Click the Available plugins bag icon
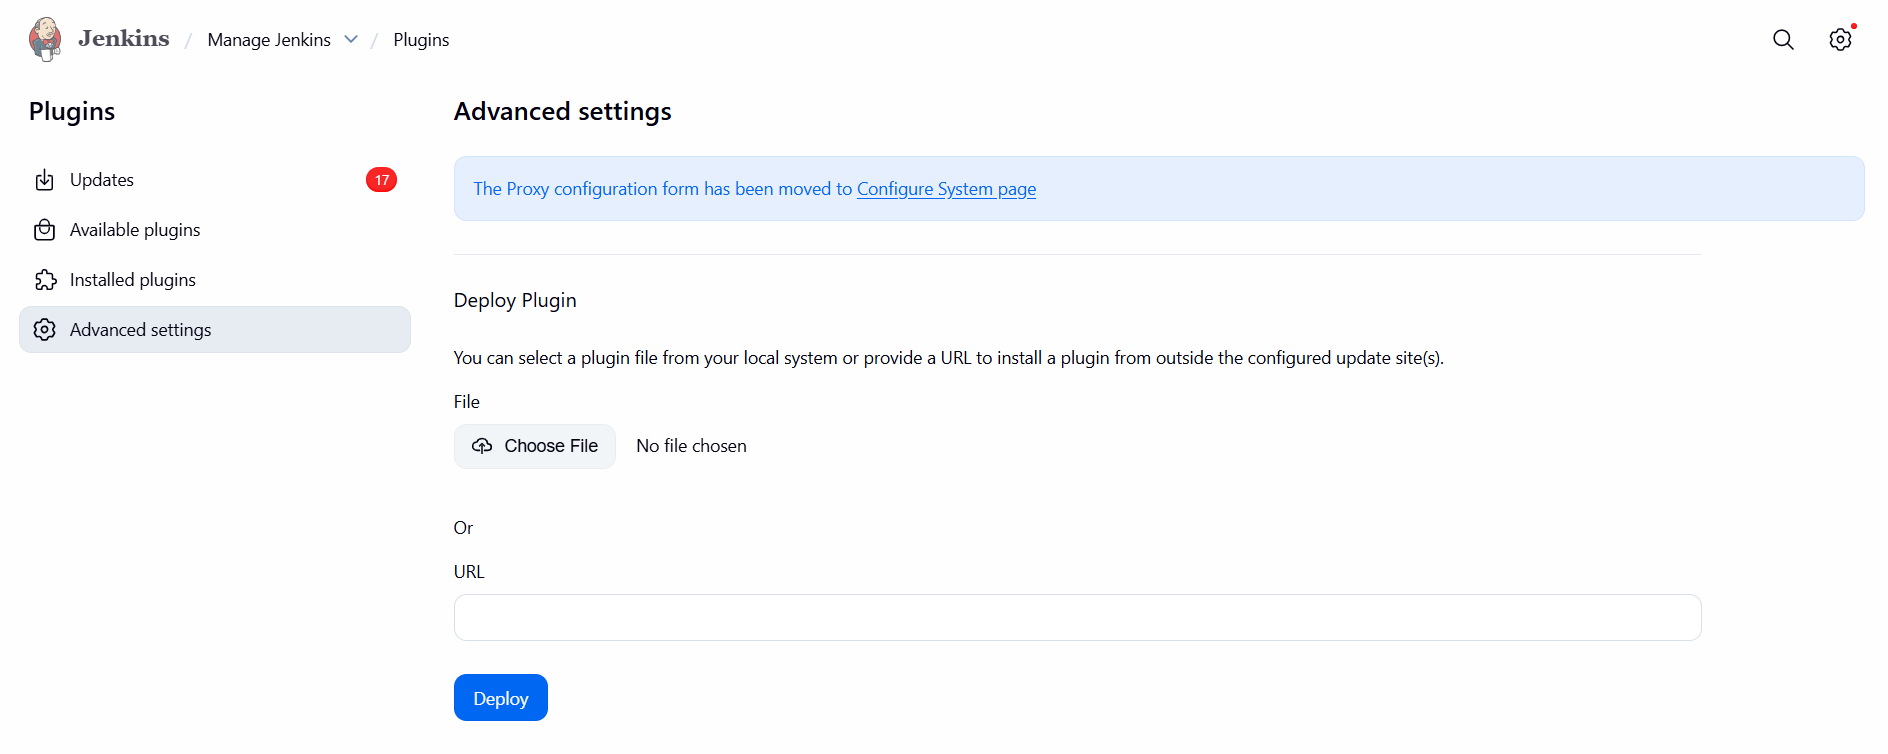Viewport: 1888px width, 754px height. (45, 230)
